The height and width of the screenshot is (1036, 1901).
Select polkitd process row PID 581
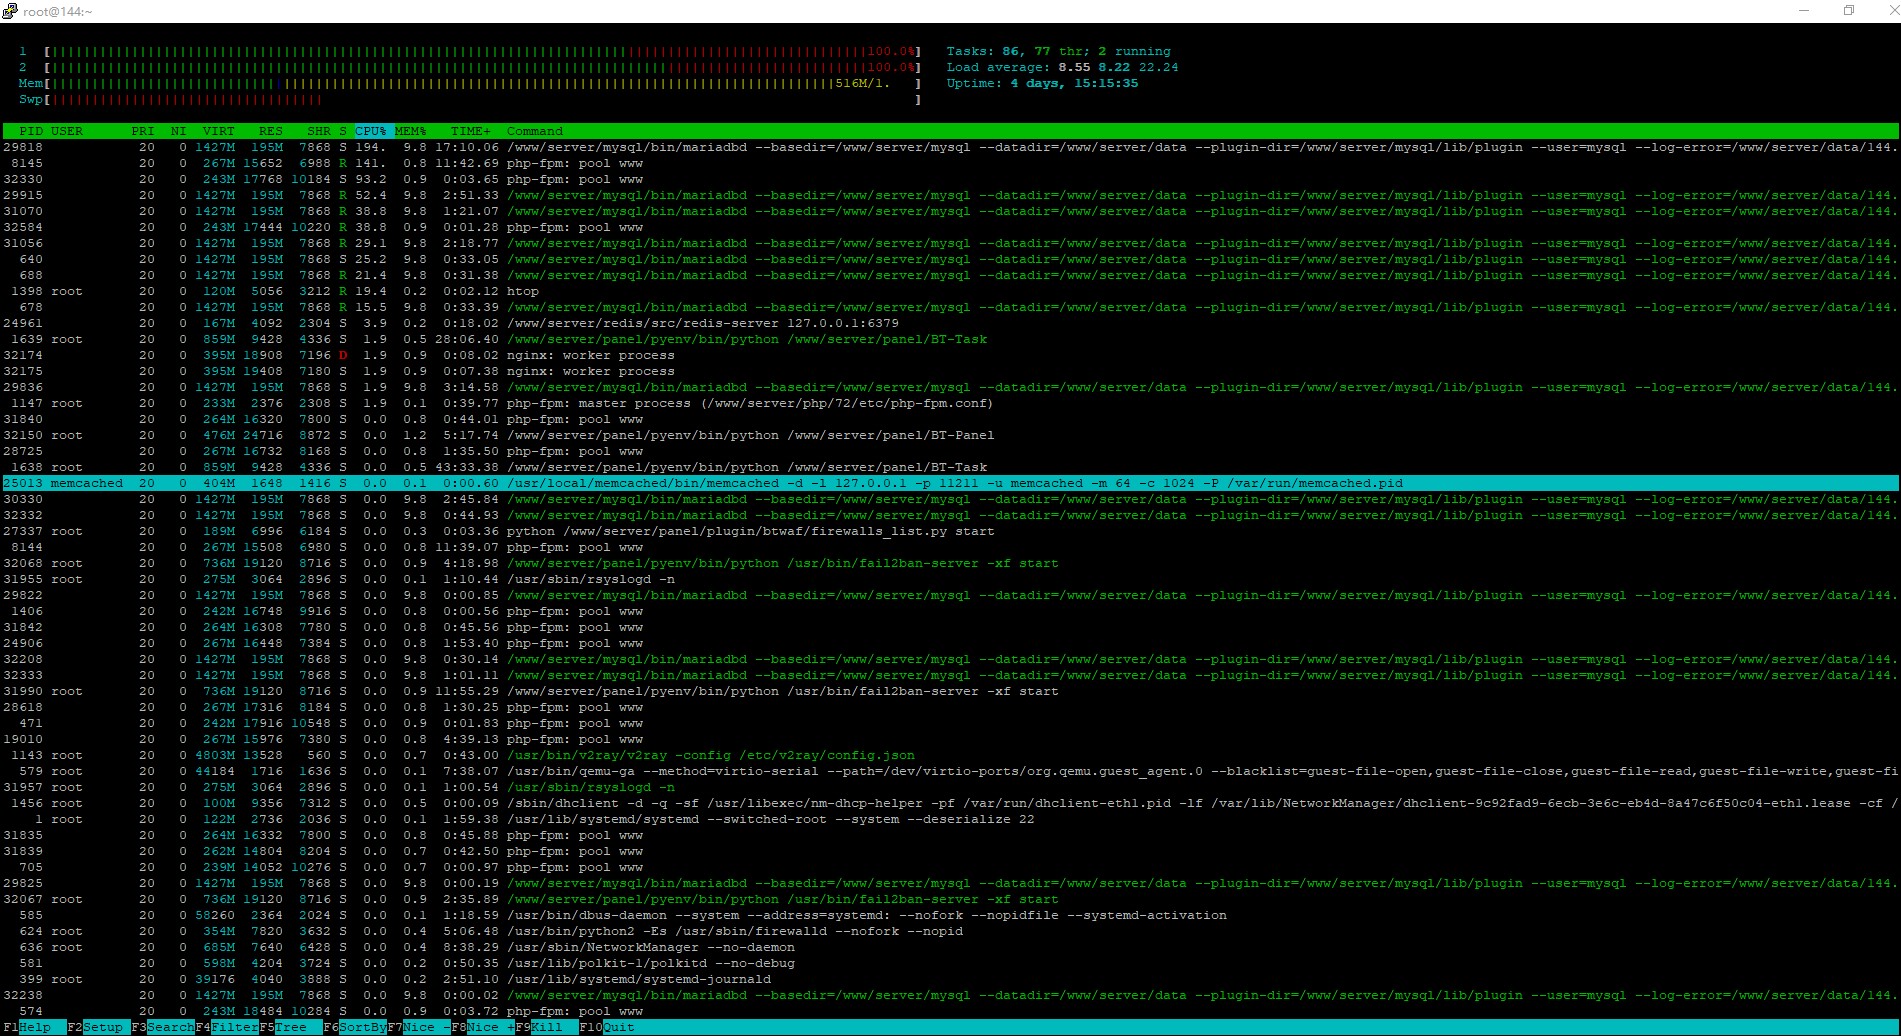pos(950,963)
